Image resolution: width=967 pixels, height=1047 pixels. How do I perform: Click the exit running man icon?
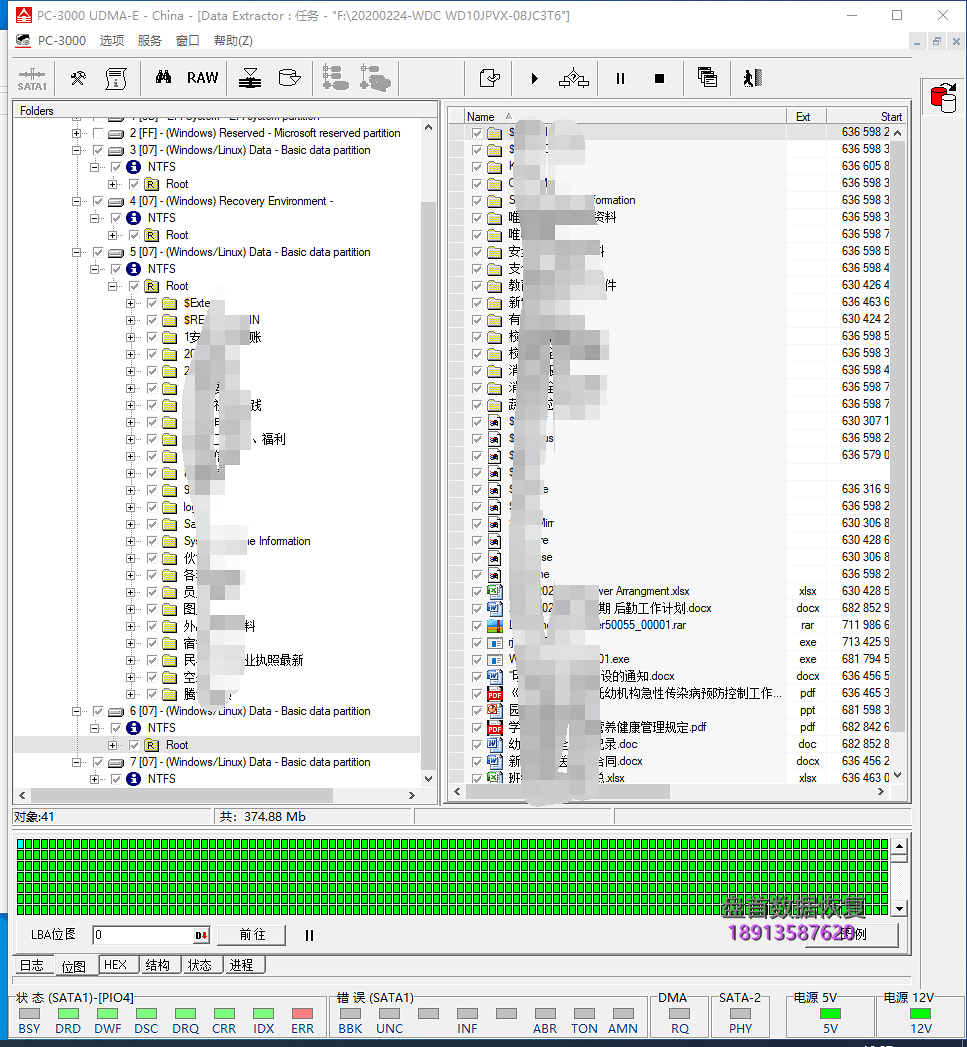[x=752, y=78]
